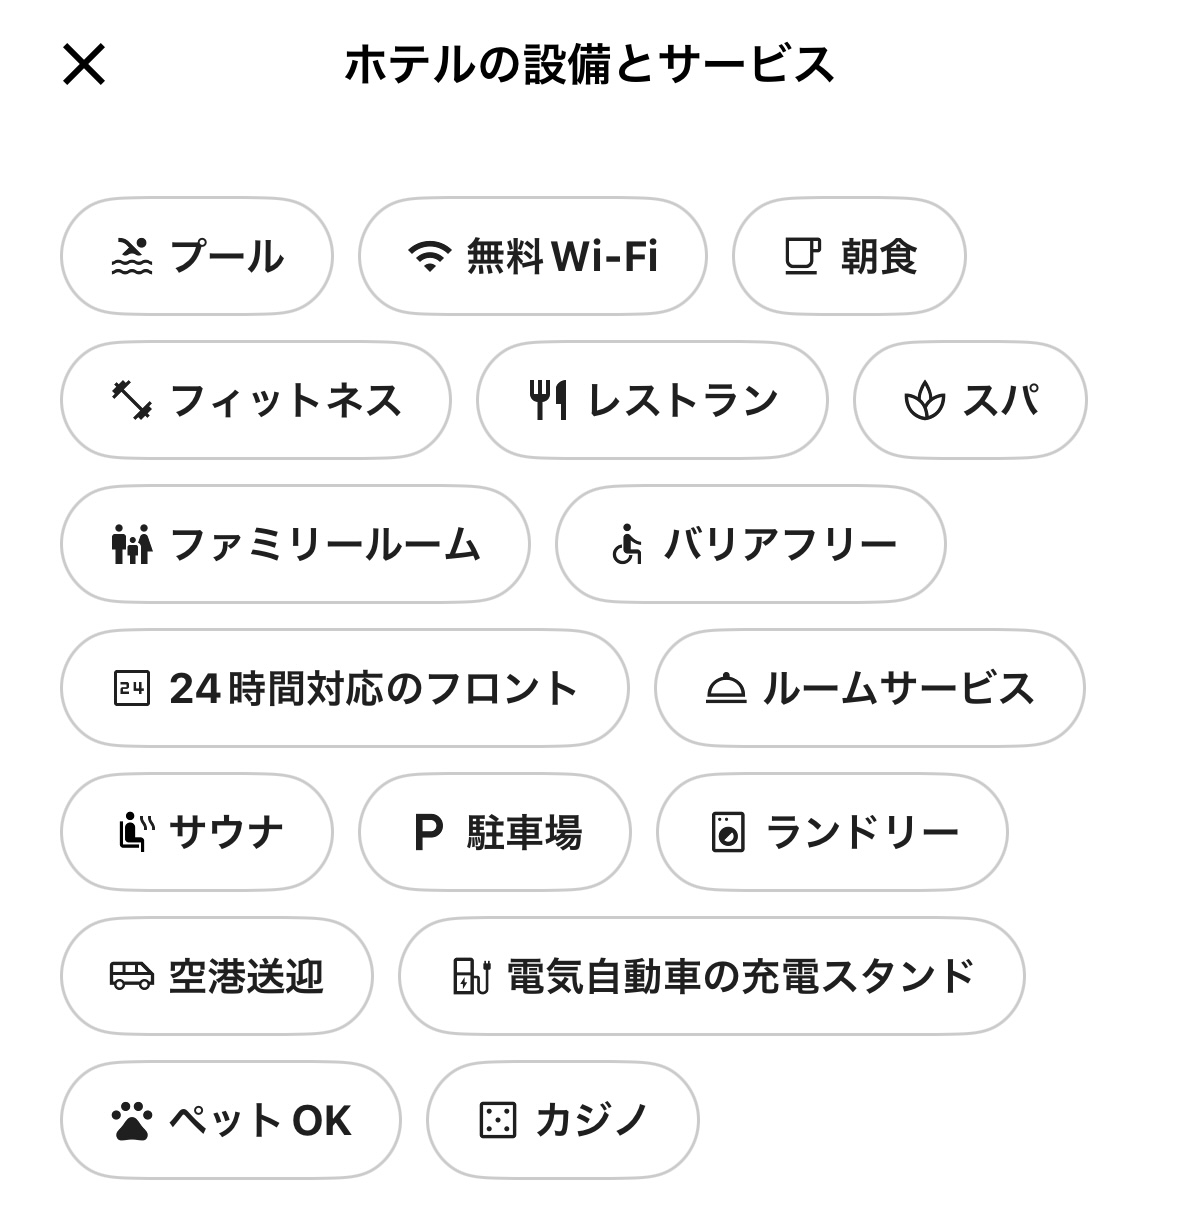1179x1215 pixels.
Task: Click the fork and knife レストラン icon
Action: (x=548, y=400)
